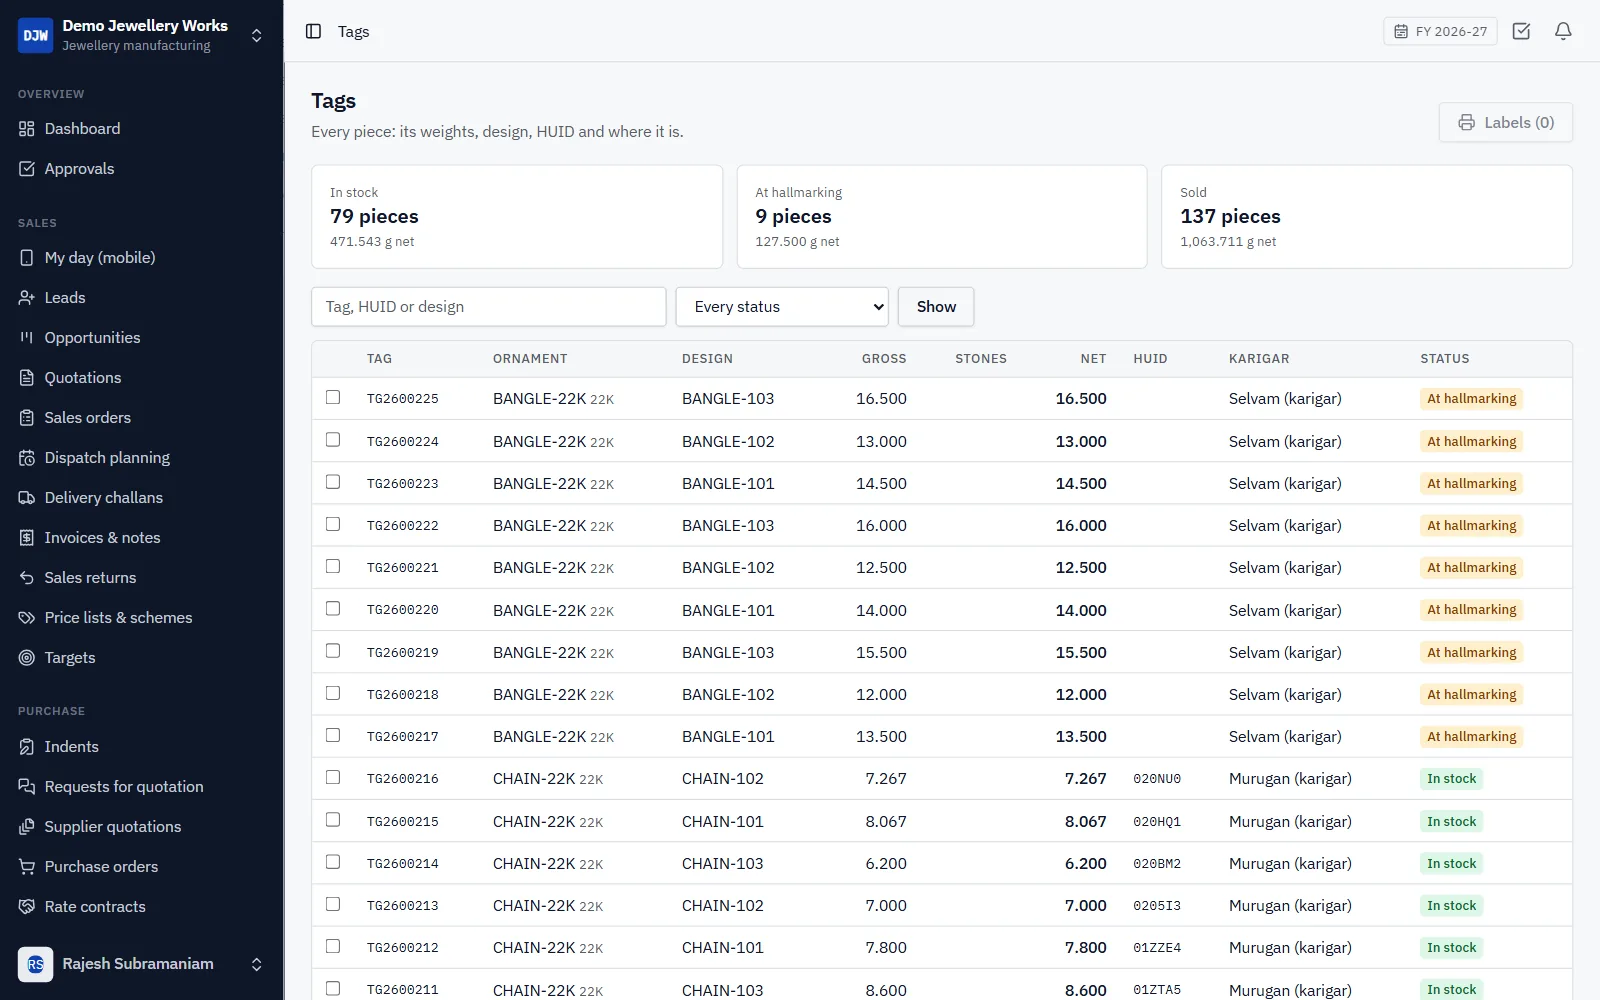Click the Invoices & notes icon
Image resolution: width=1600 pixels, height=1000 pixels.
click(x=27, y=538)
